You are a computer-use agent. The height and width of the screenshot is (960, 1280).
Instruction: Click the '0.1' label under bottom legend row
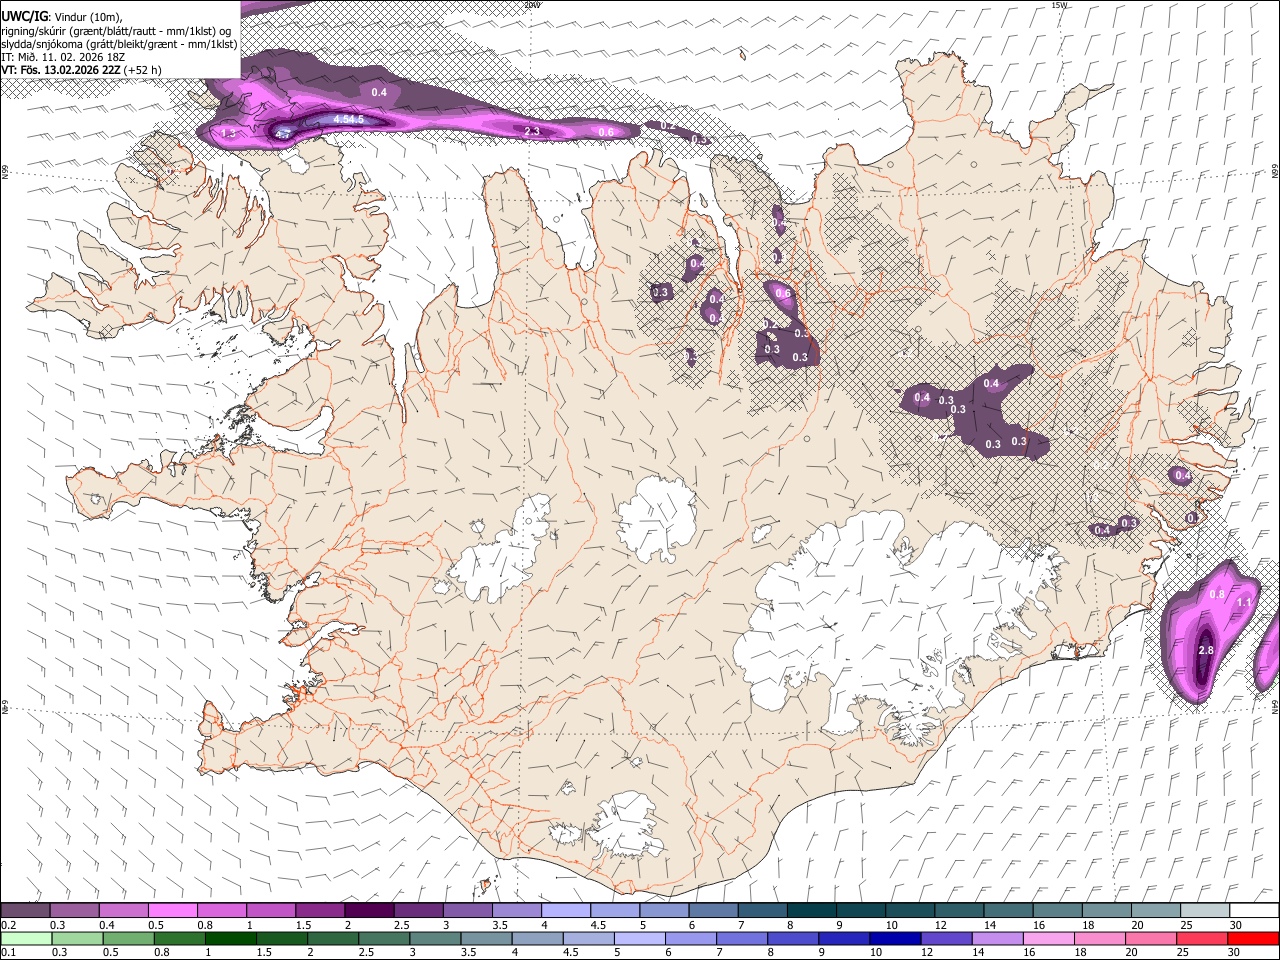coord(8,952)
